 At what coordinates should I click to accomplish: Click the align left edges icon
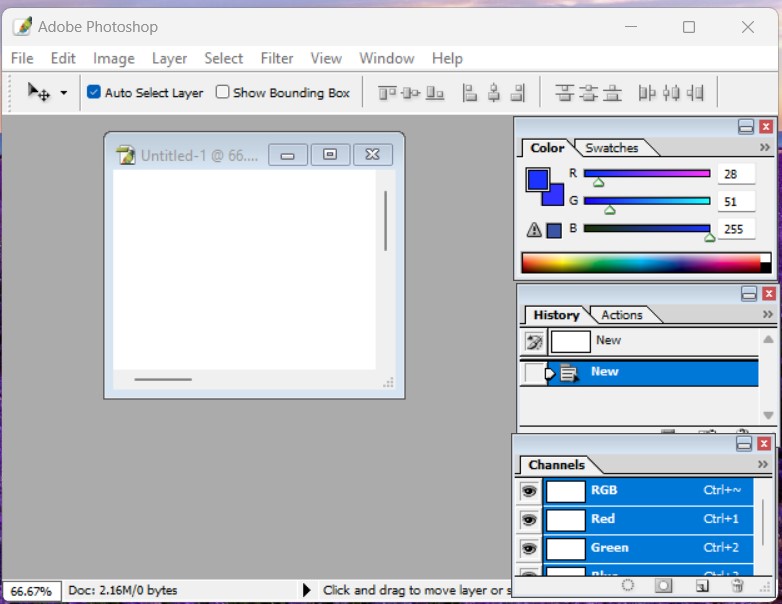point(469,93)
